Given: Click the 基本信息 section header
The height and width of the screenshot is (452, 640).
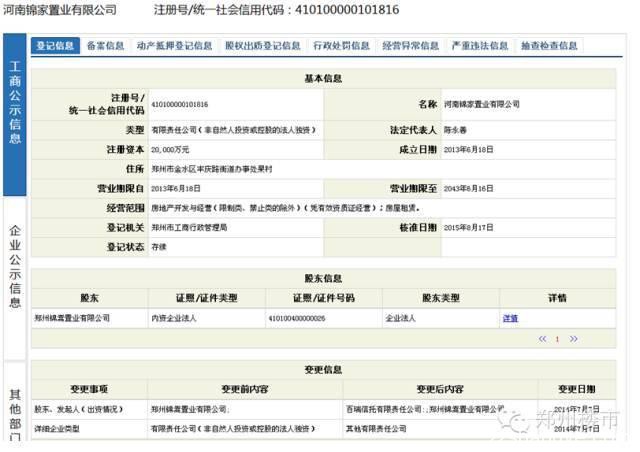Looking at the screenshot, I should 323,78.
